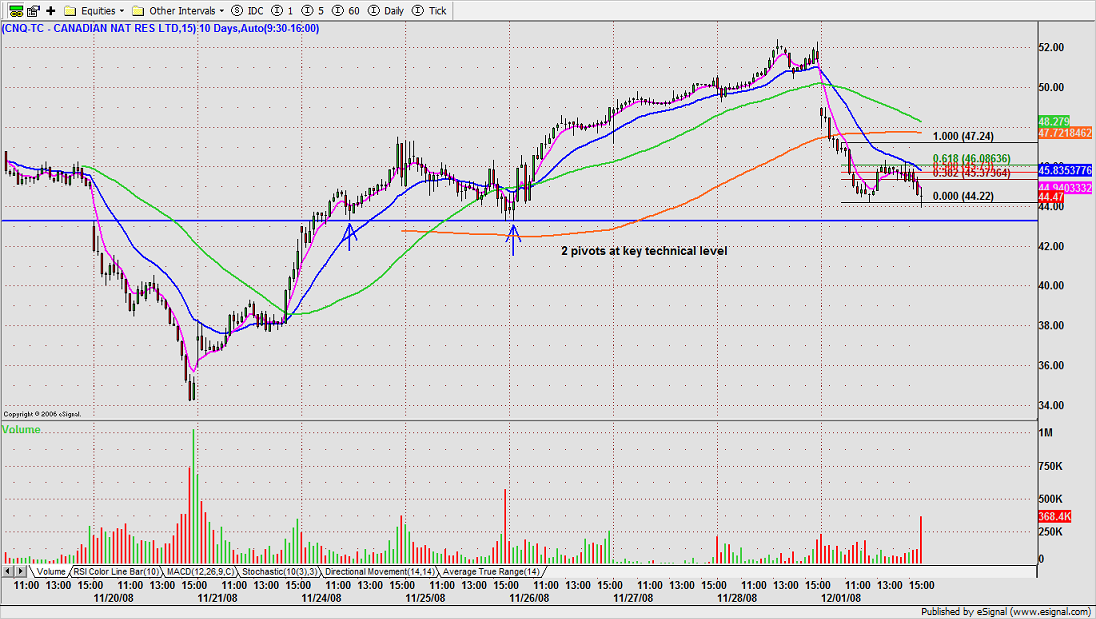Click the green link-windows icon in toolbar
The image size is (1096, 619).
[x=15, y=10]
